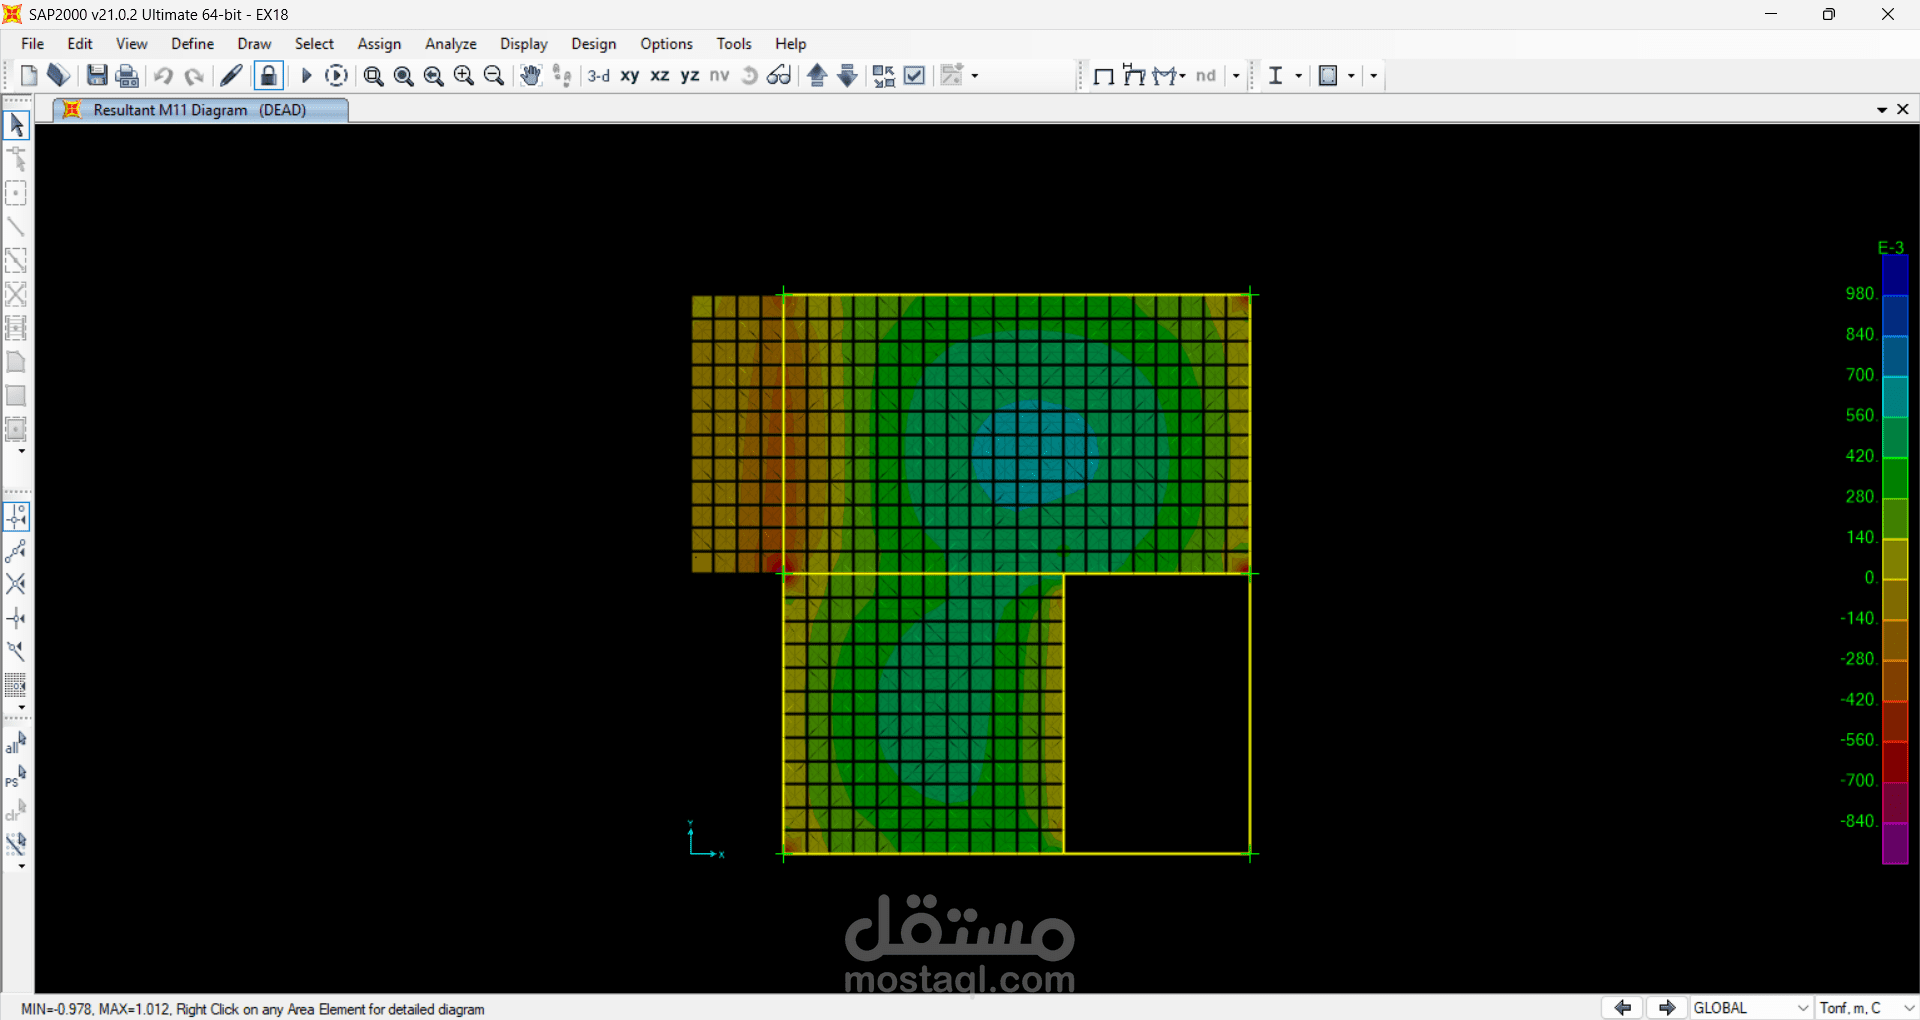Click the Run Analysis play icon
Screen dimensions: 1920x1020
(x=306, y=76)
